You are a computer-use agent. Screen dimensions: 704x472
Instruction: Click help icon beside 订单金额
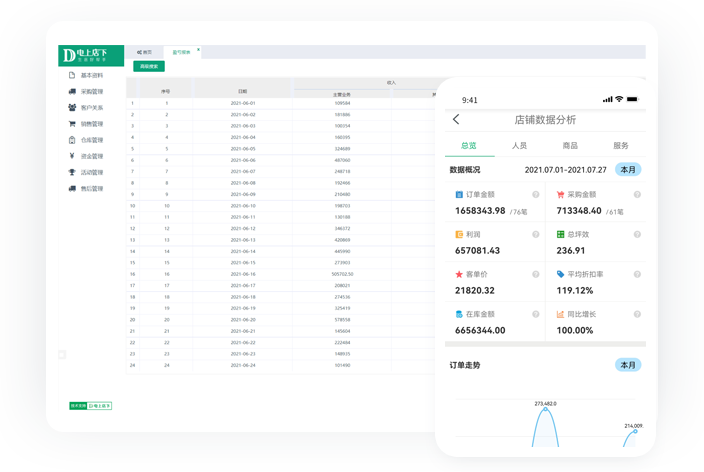536,194
